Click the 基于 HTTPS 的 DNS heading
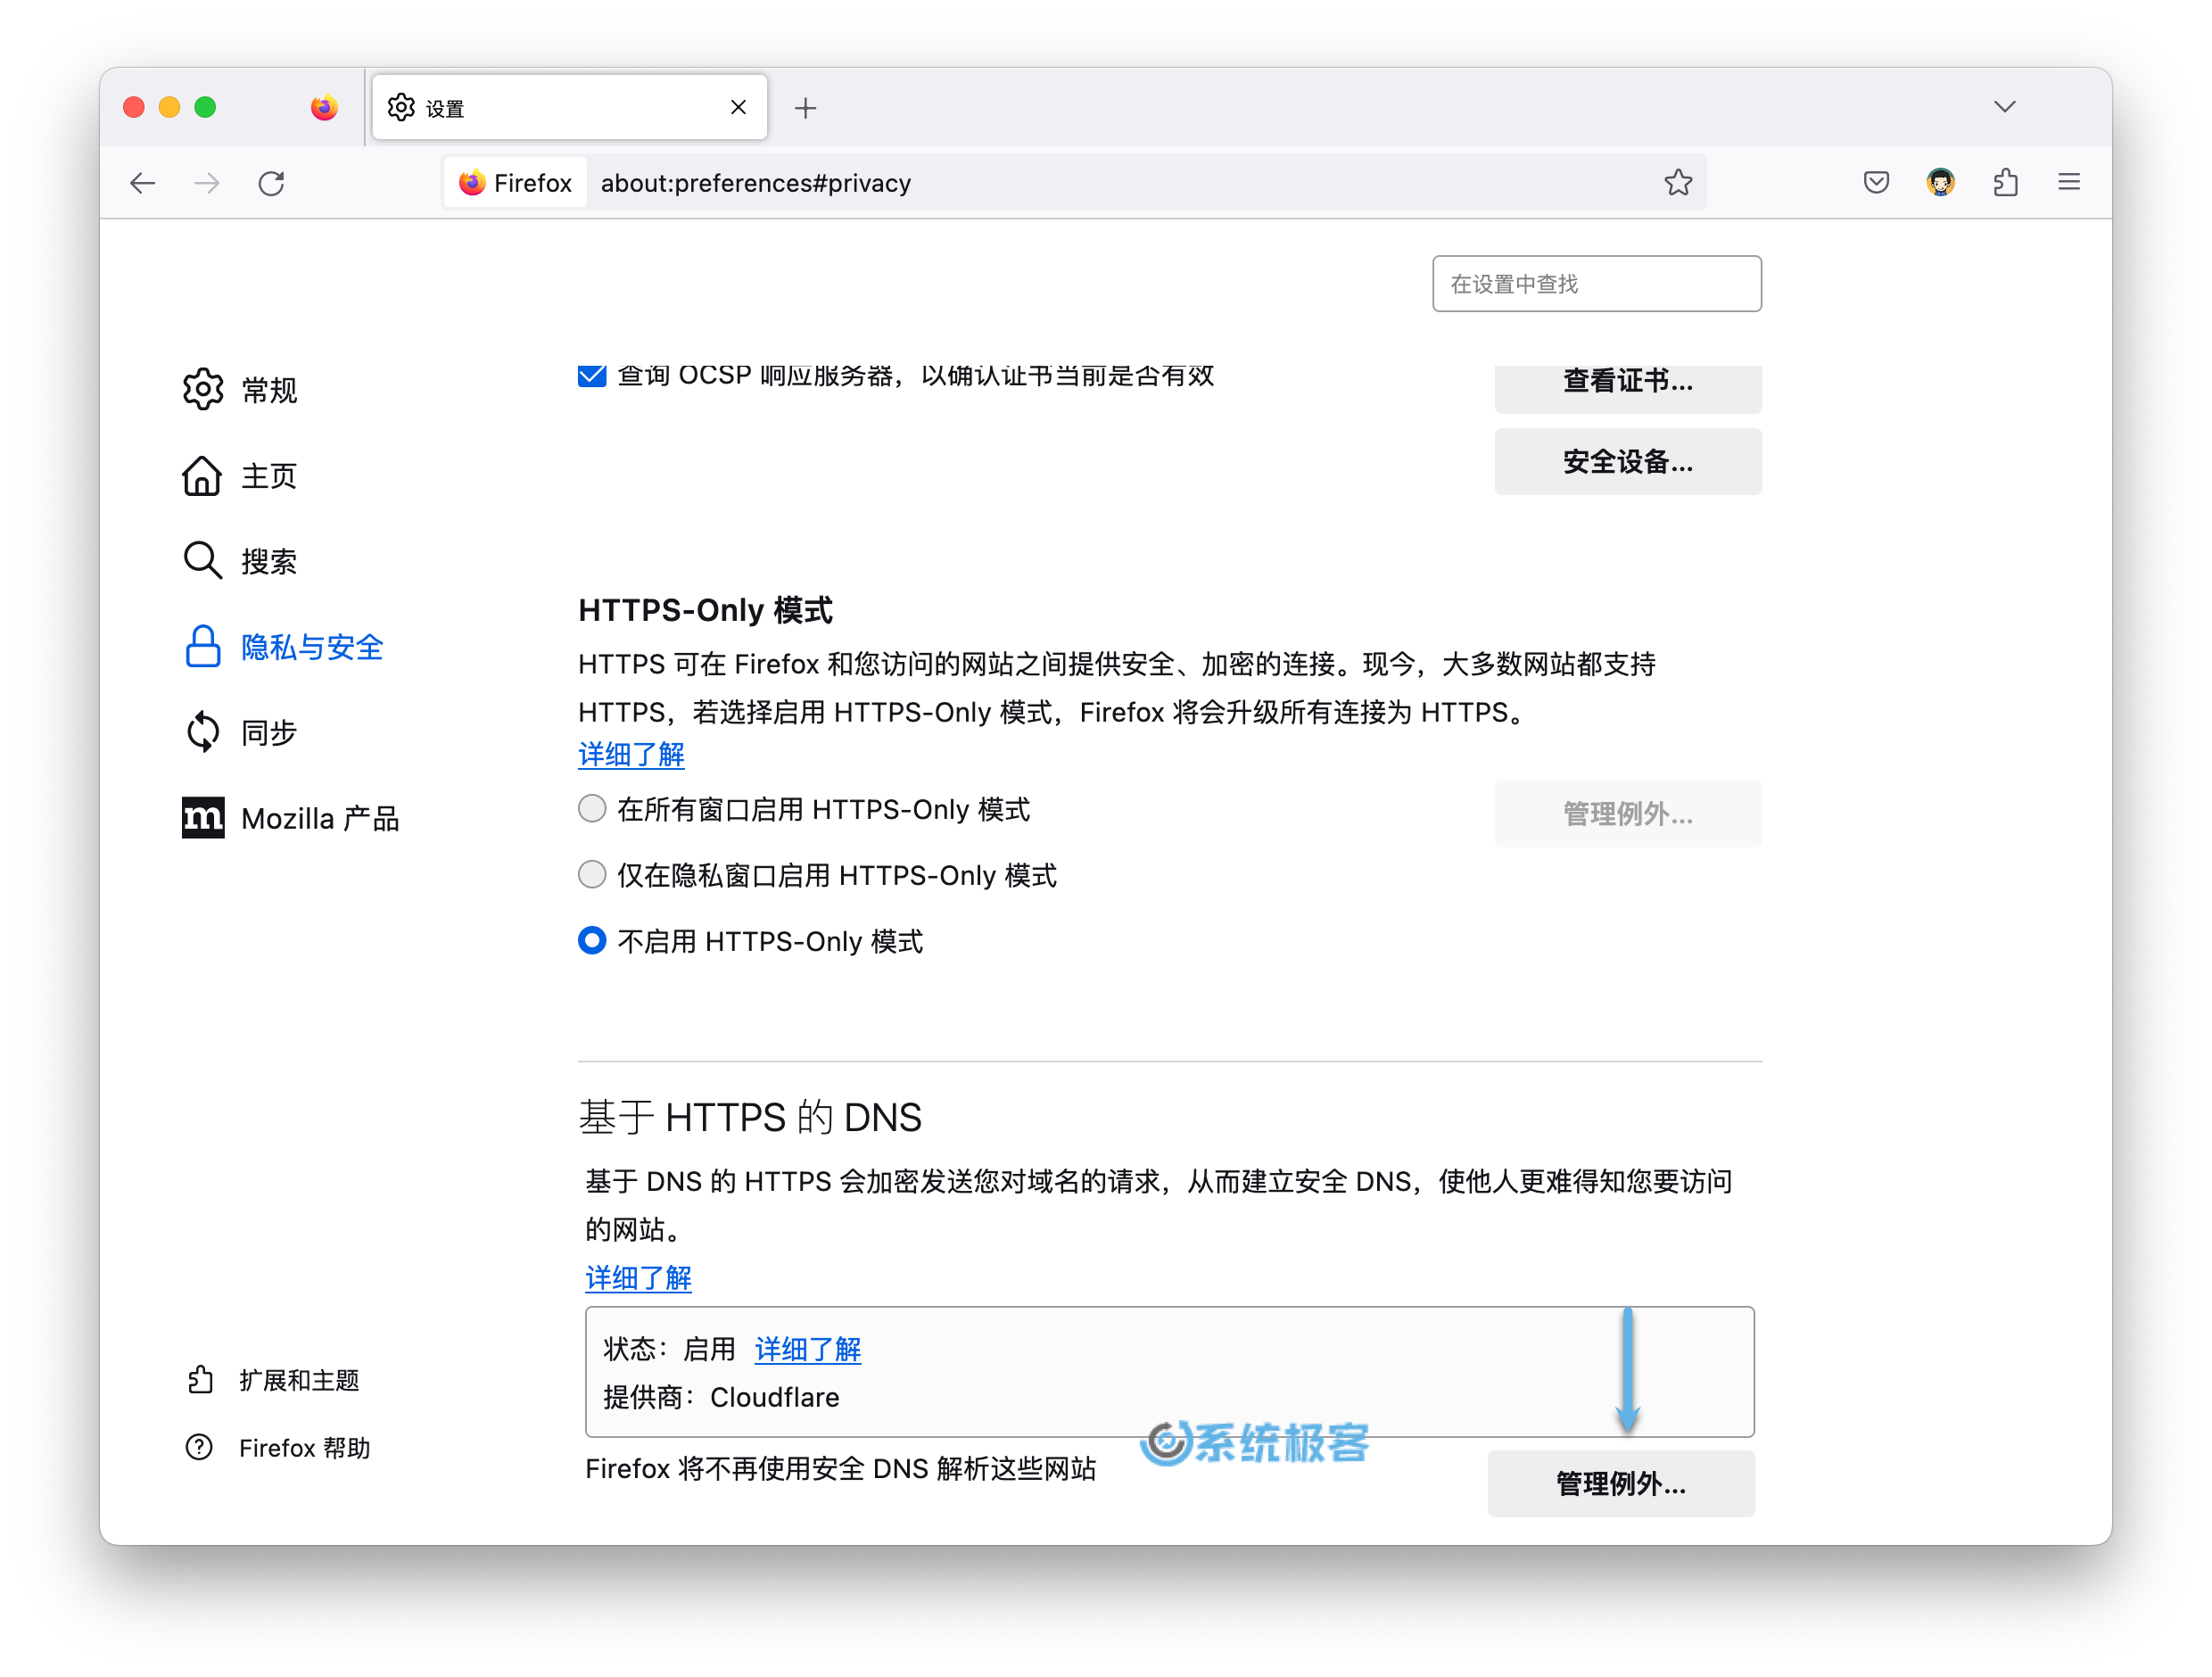The height and width of the screenshot is (1677, 2212). click(x=750, y=1117)
